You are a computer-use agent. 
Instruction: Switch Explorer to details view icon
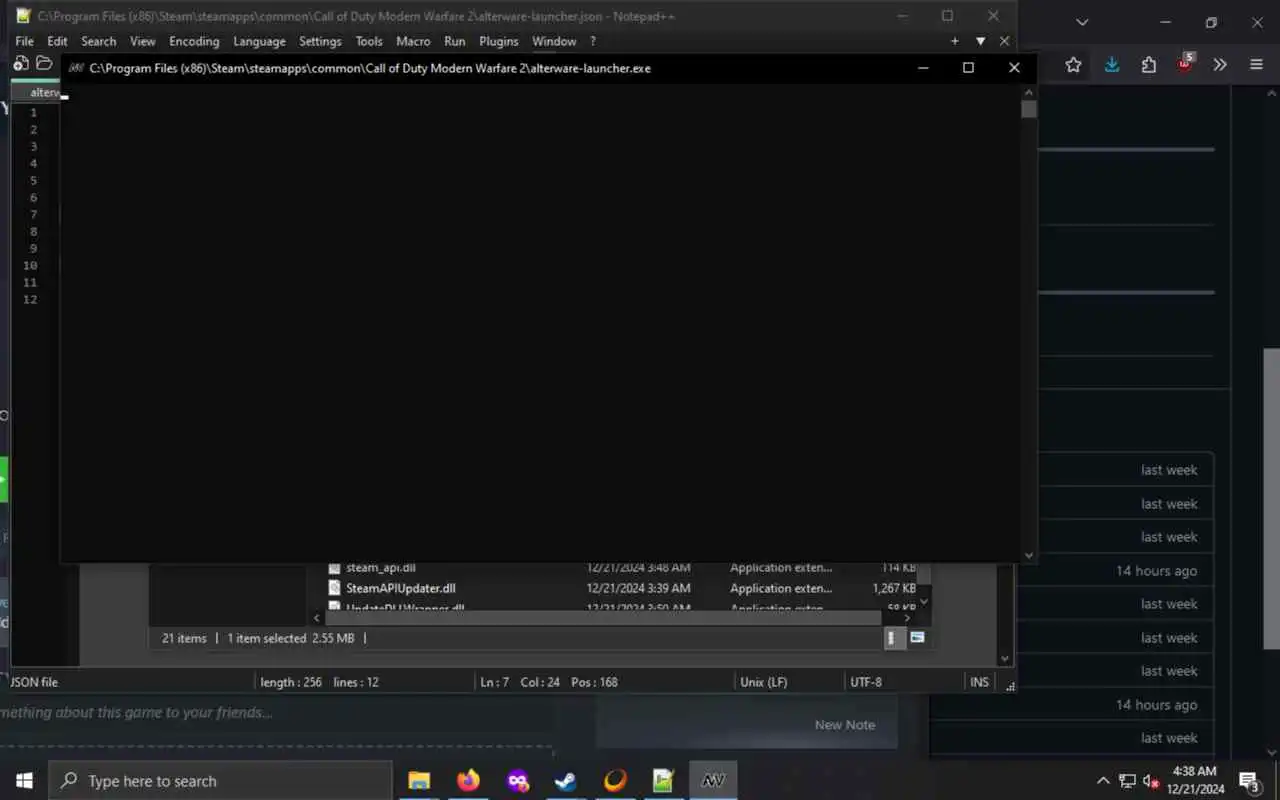pyautogui.click(x=894, y=638)
